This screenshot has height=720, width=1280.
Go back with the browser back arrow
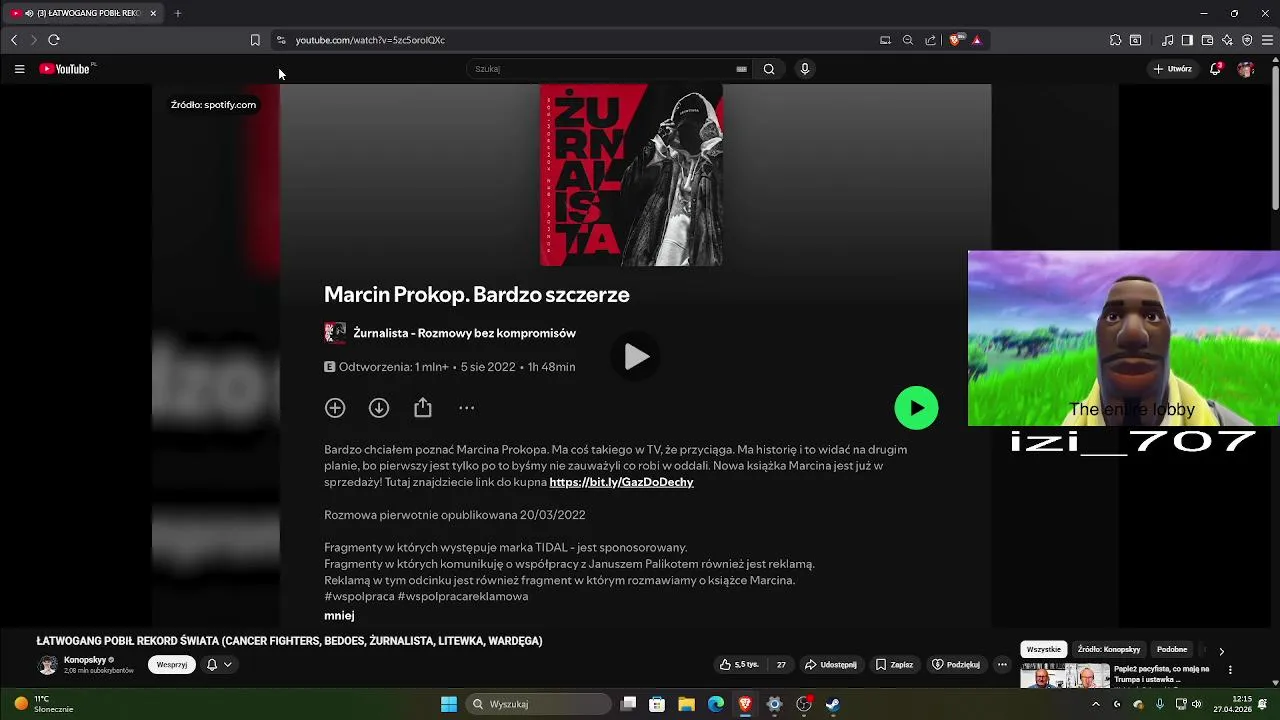pyautogui.click(x=14, y=40)
